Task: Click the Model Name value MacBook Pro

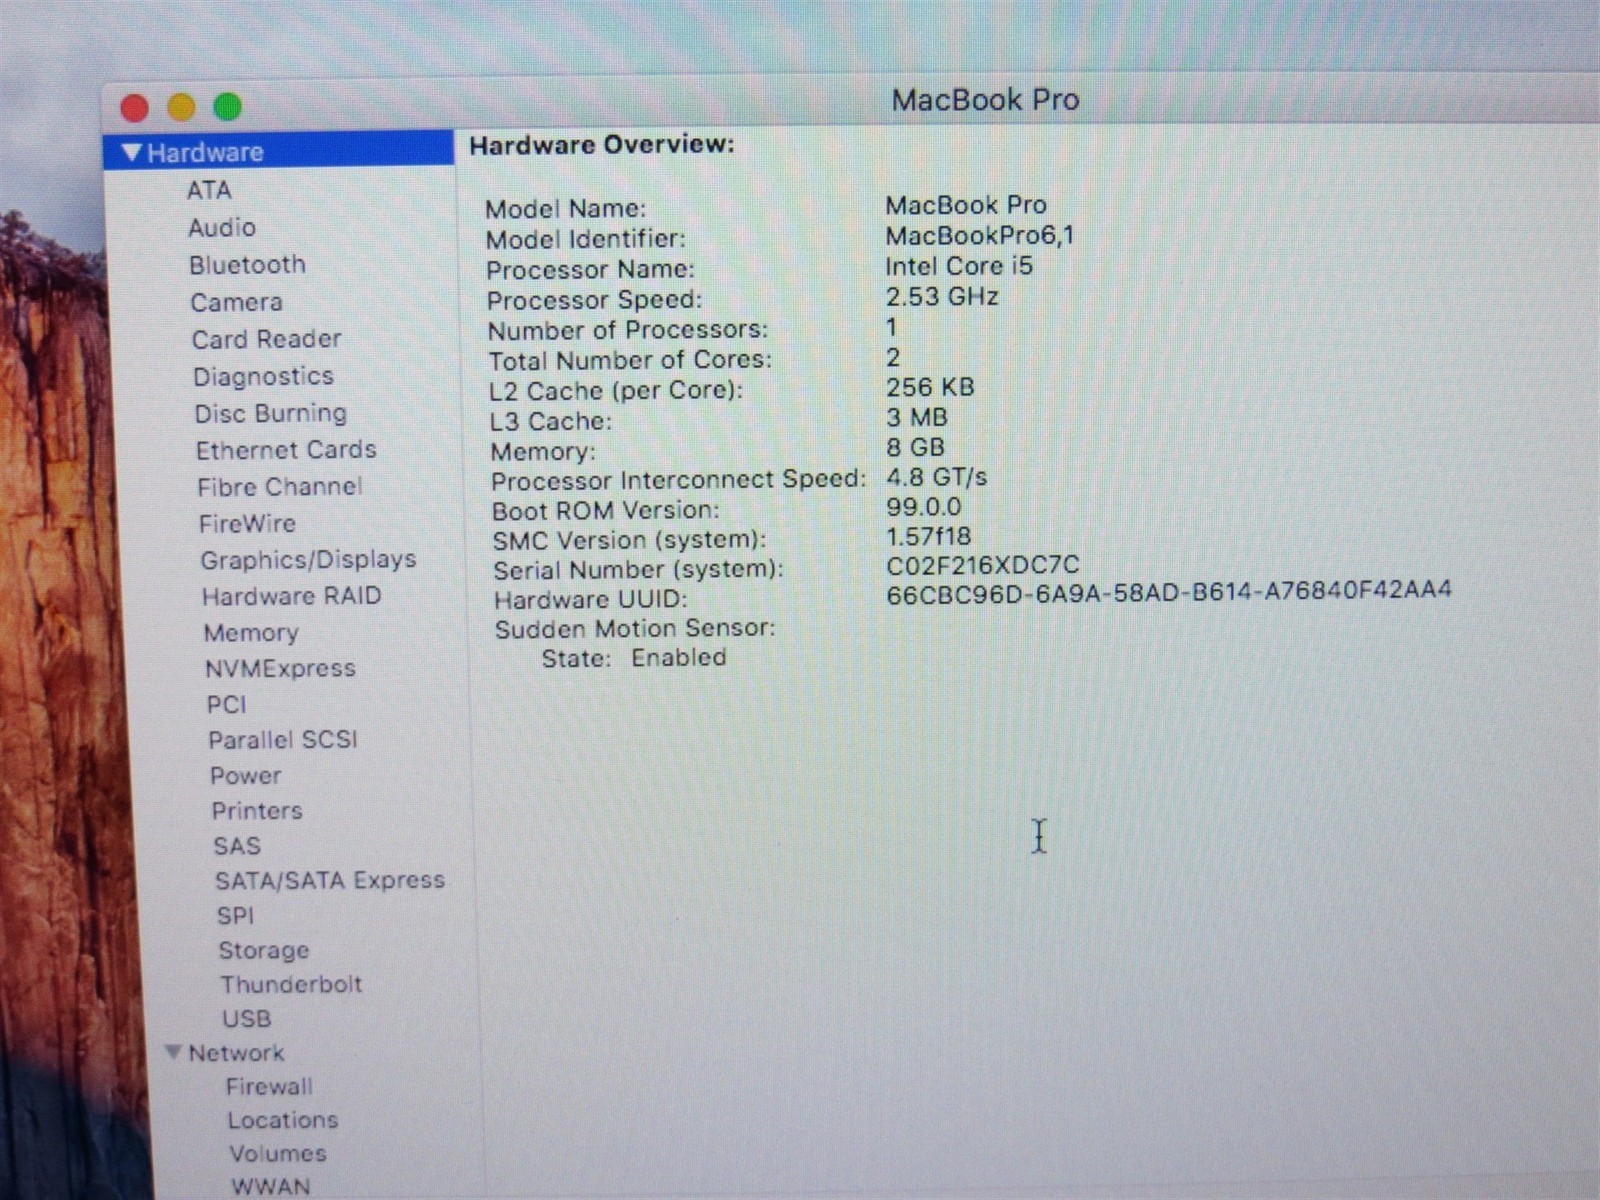Action: point(966,205)
